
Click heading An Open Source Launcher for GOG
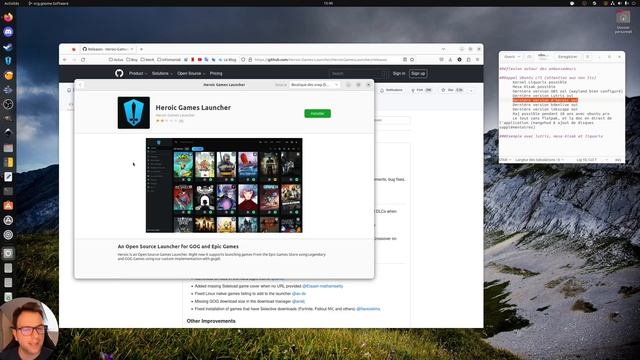pos(178,247)
